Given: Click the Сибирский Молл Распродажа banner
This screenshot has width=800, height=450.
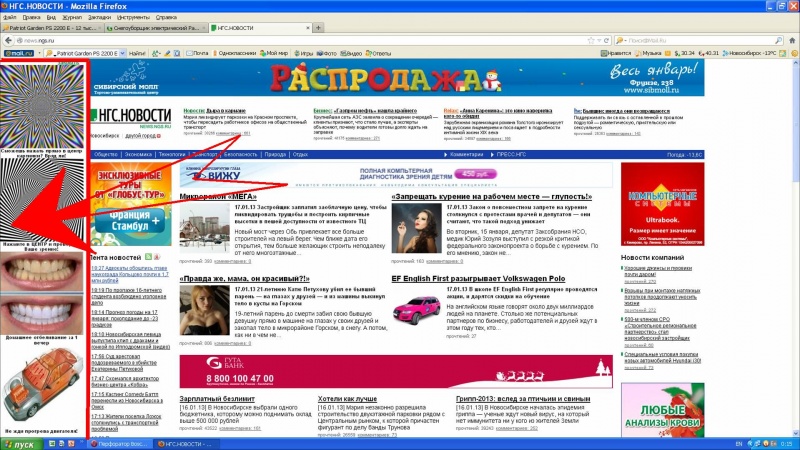Looking at the screenshot, I should 397,78.
